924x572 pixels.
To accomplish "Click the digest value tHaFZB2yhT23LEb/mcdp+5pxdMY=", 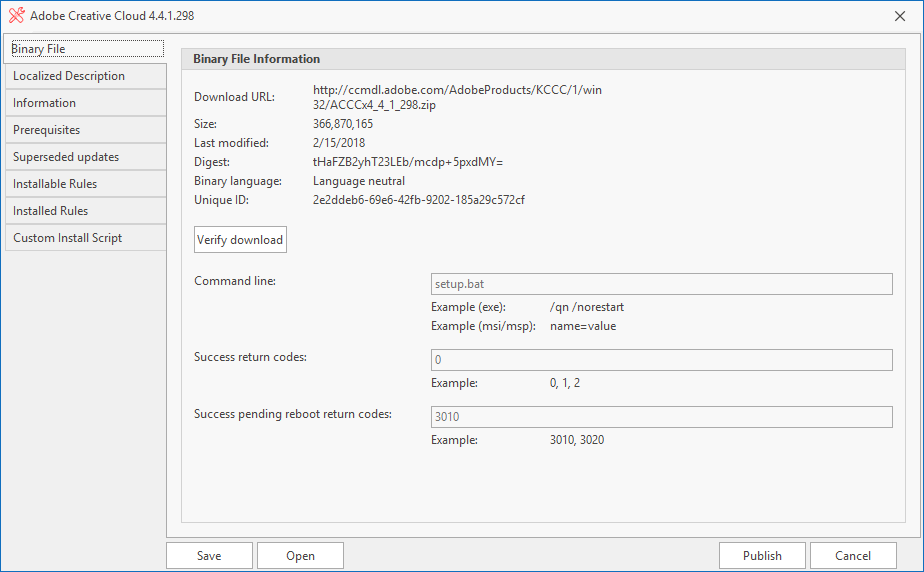I will point(408,162).
